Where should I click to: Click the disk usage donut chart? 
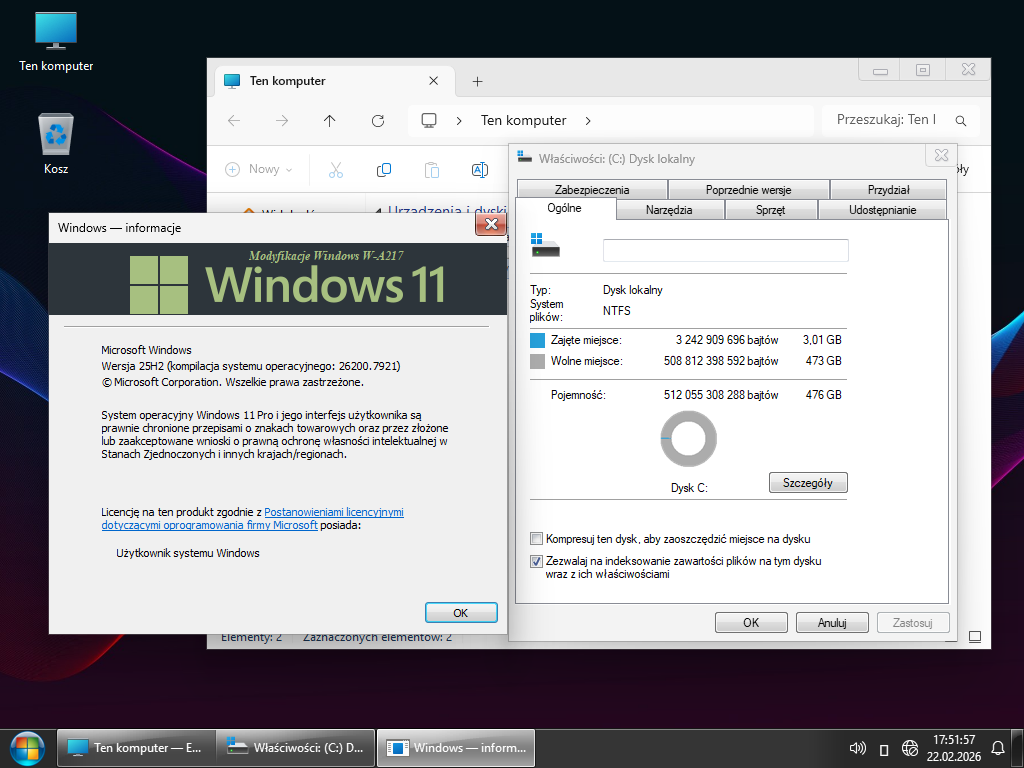click(x=689, y=441)
